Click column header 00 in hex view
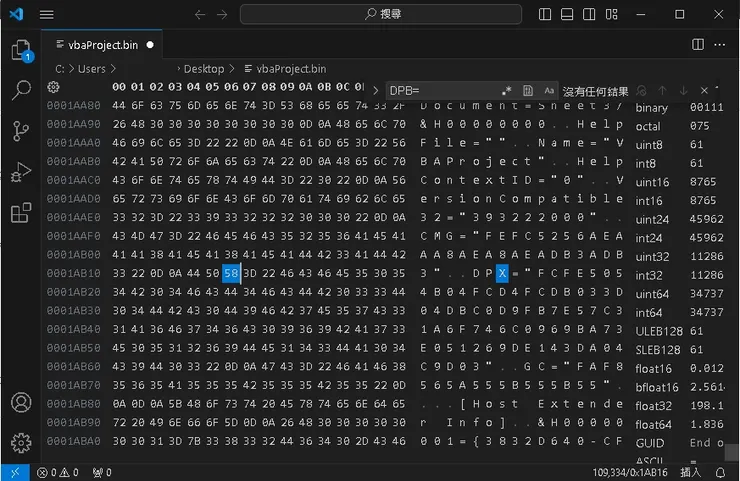This screenshot has height=481, width=740. (x=119, y=87)
